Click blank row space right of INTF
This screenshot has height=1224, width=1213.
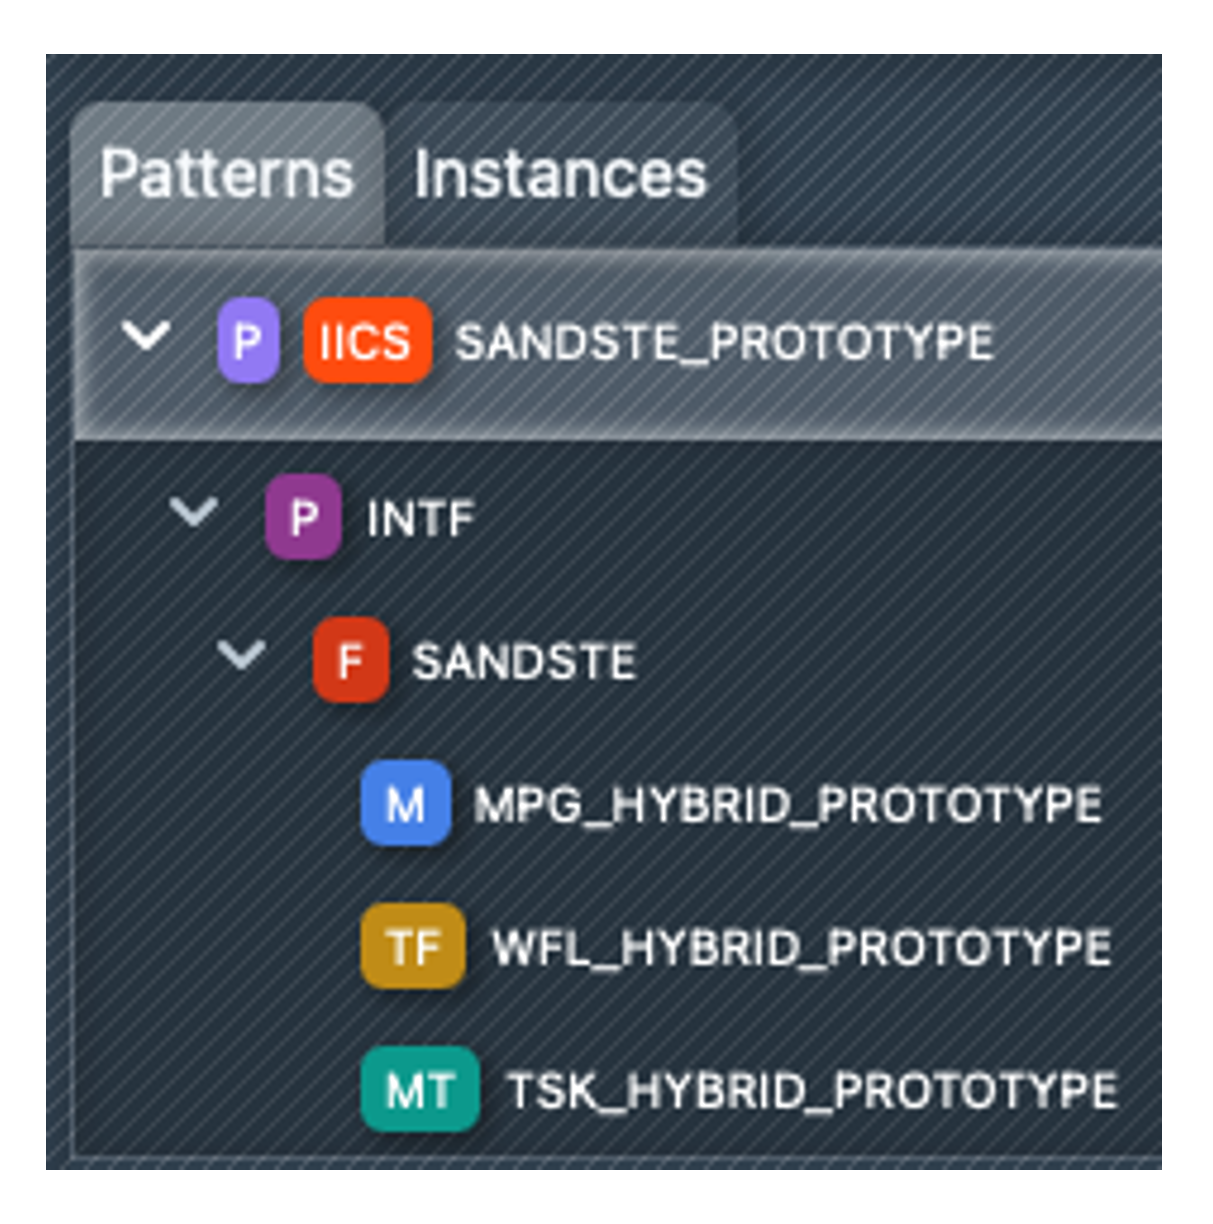point(800,519)
